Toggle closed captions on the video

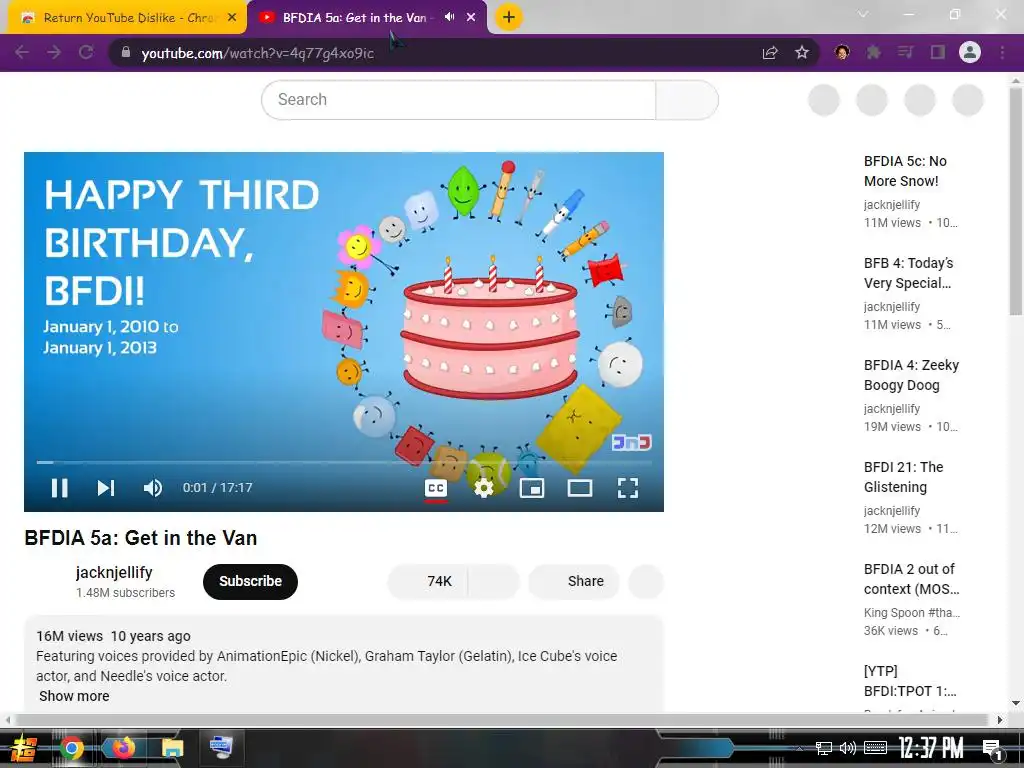[x=436, y=488]
